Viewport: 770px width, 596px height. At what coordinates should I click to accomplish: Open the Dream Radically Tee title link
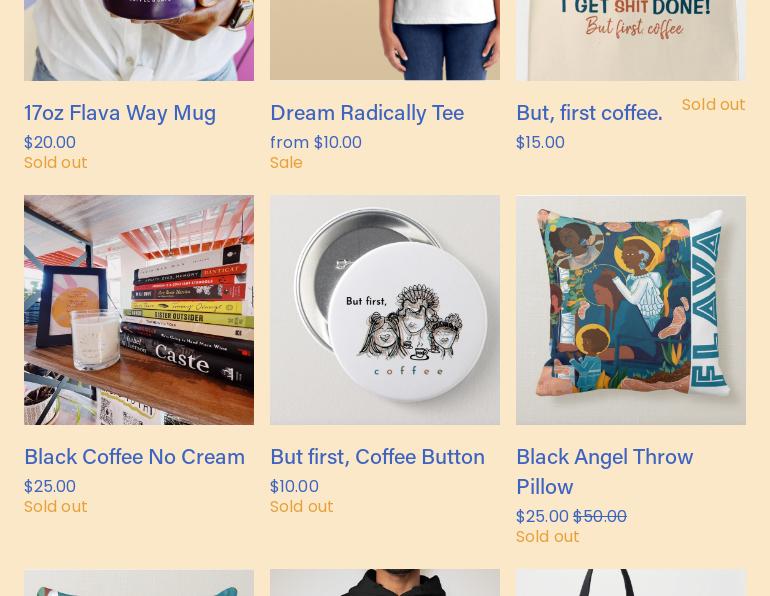(367, 113)
